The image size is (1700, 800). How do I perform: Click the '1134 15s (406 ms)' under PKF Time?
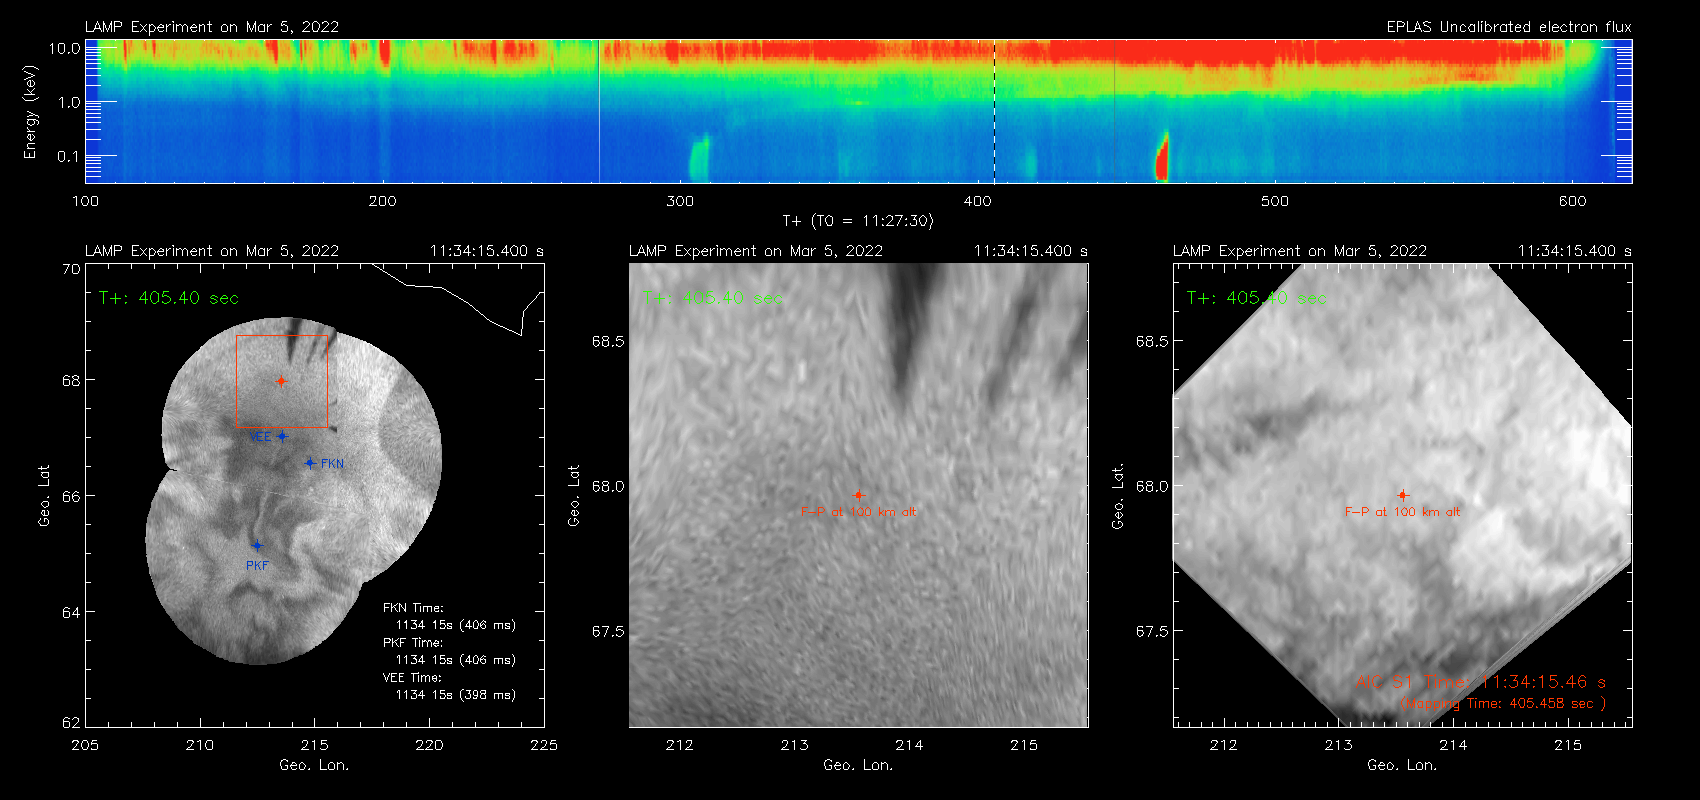pyautogui.click(x=456, y=659)
